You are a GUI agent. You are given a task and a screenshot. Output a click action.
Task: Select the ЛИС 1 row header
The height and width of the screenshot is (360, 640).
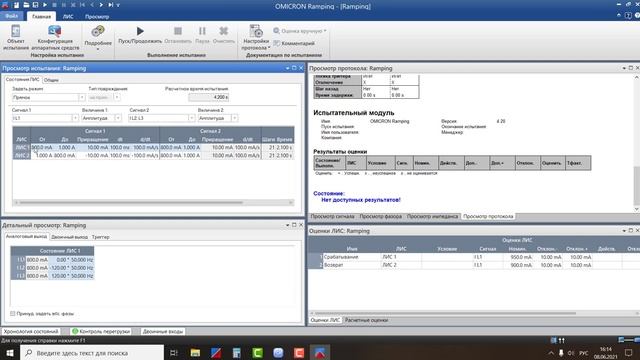tap(22, 147)
